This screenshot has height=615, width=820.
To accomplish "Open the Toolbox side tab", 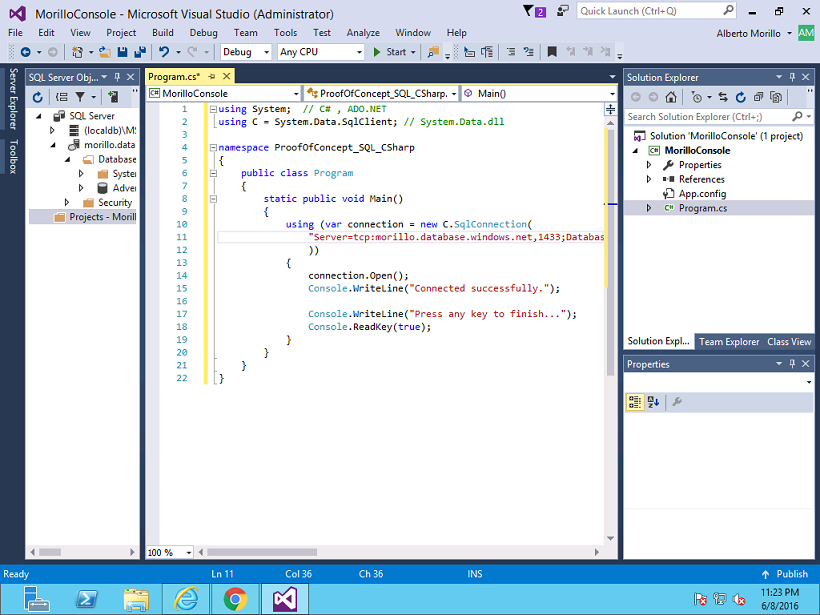I will click(x=14, y=156).
